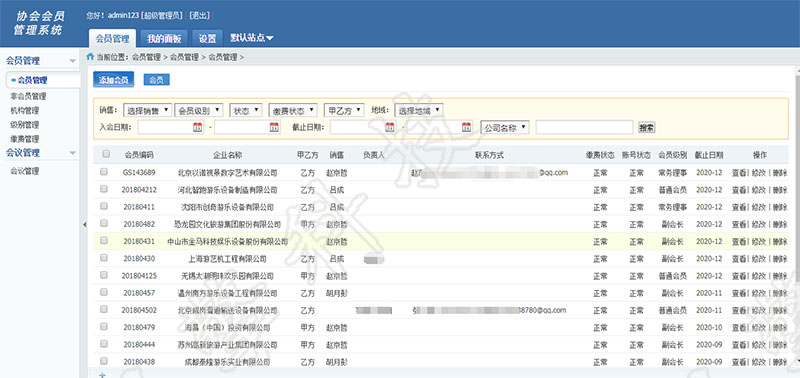This screenshot has height=378, width=800.
Task: Click company name 温州南方游乐设备工程有限公司
Action: point(228,293)
